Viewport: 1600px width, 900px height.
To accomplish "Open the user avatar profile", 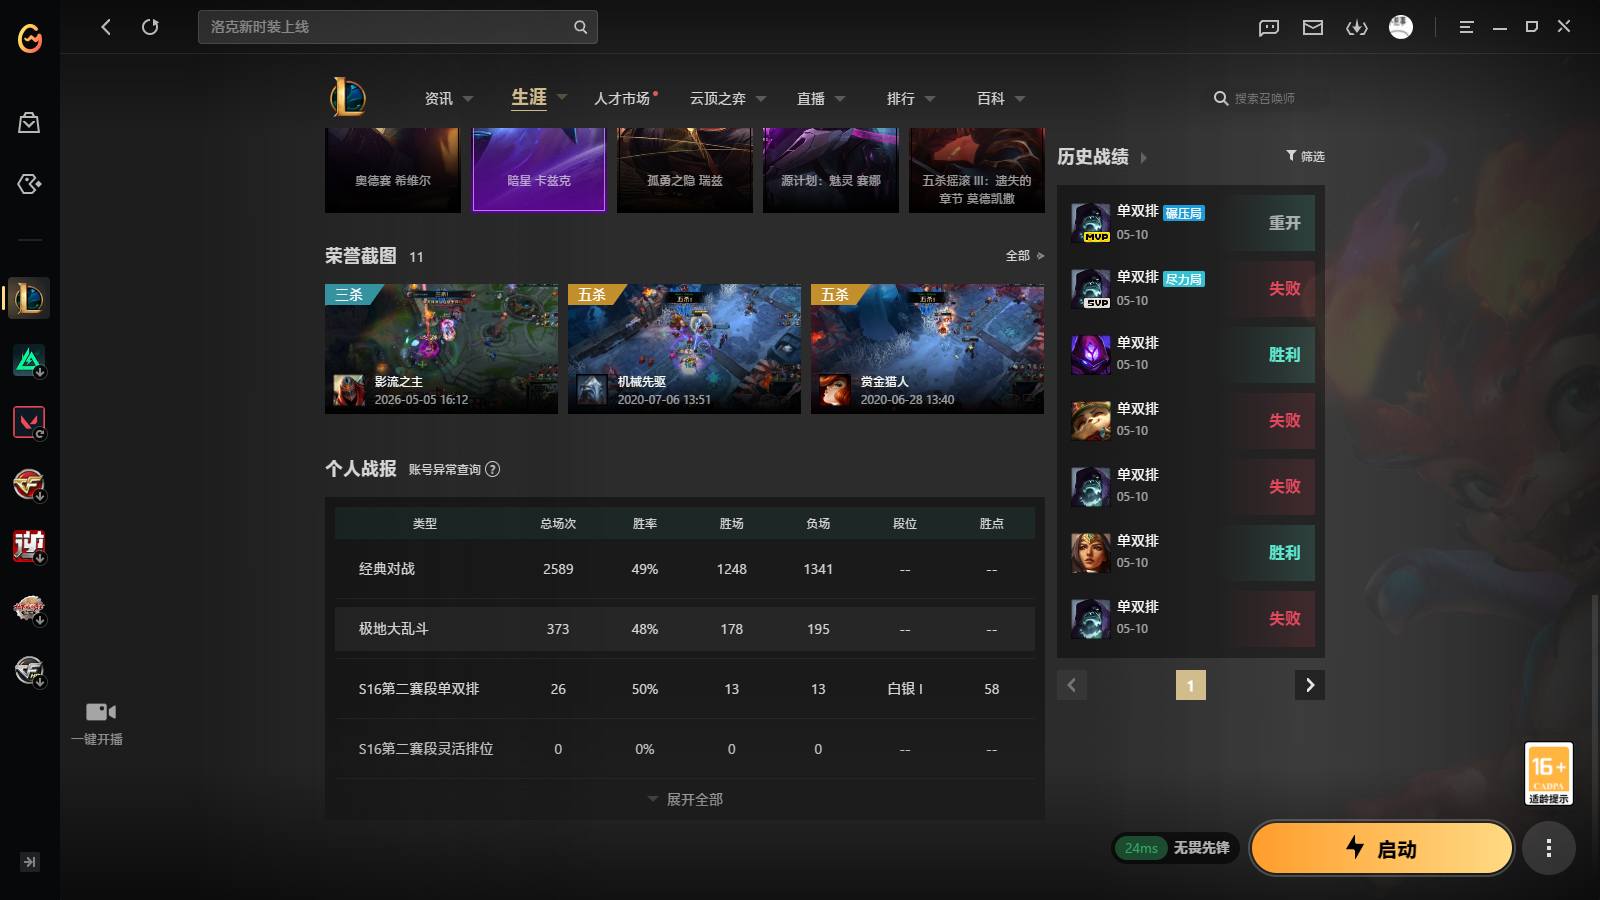I will [1401, 27].
